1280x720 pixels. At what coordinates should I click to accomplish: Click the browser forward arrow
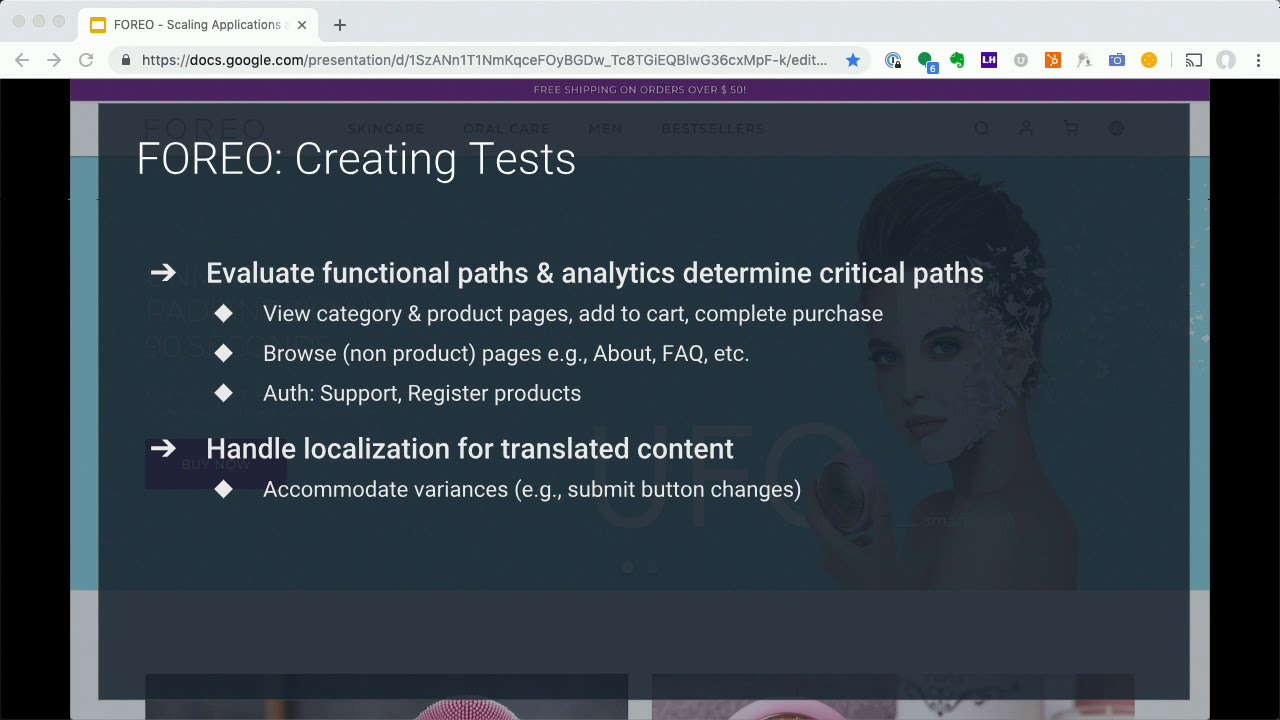click(x=54, y=60)
